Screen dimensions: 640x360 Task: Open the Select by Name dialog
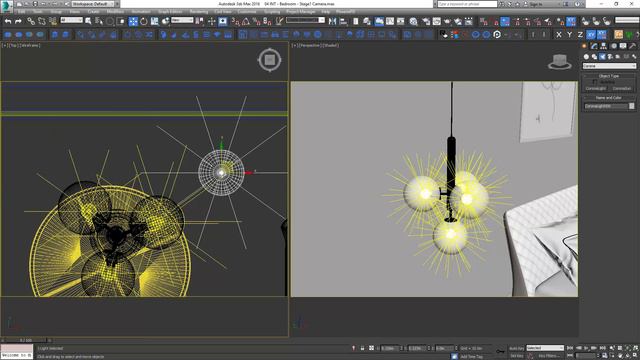99,21
